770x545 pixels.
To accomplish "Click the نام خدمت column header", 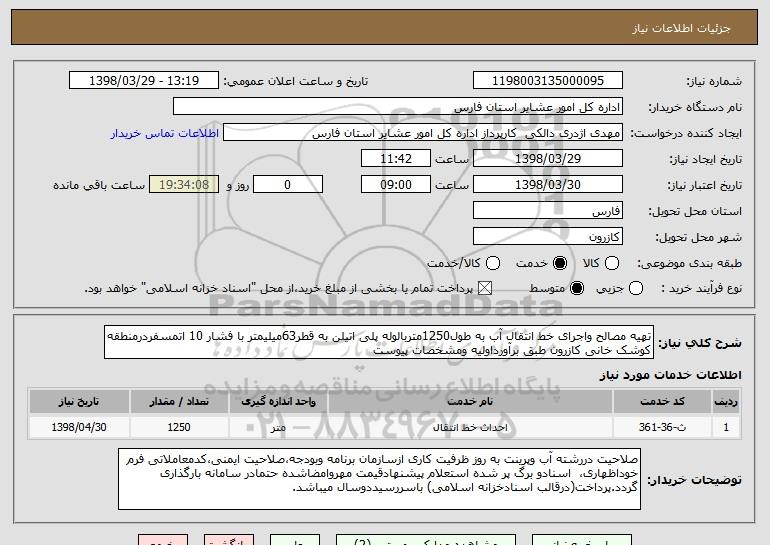I will 470,402.
